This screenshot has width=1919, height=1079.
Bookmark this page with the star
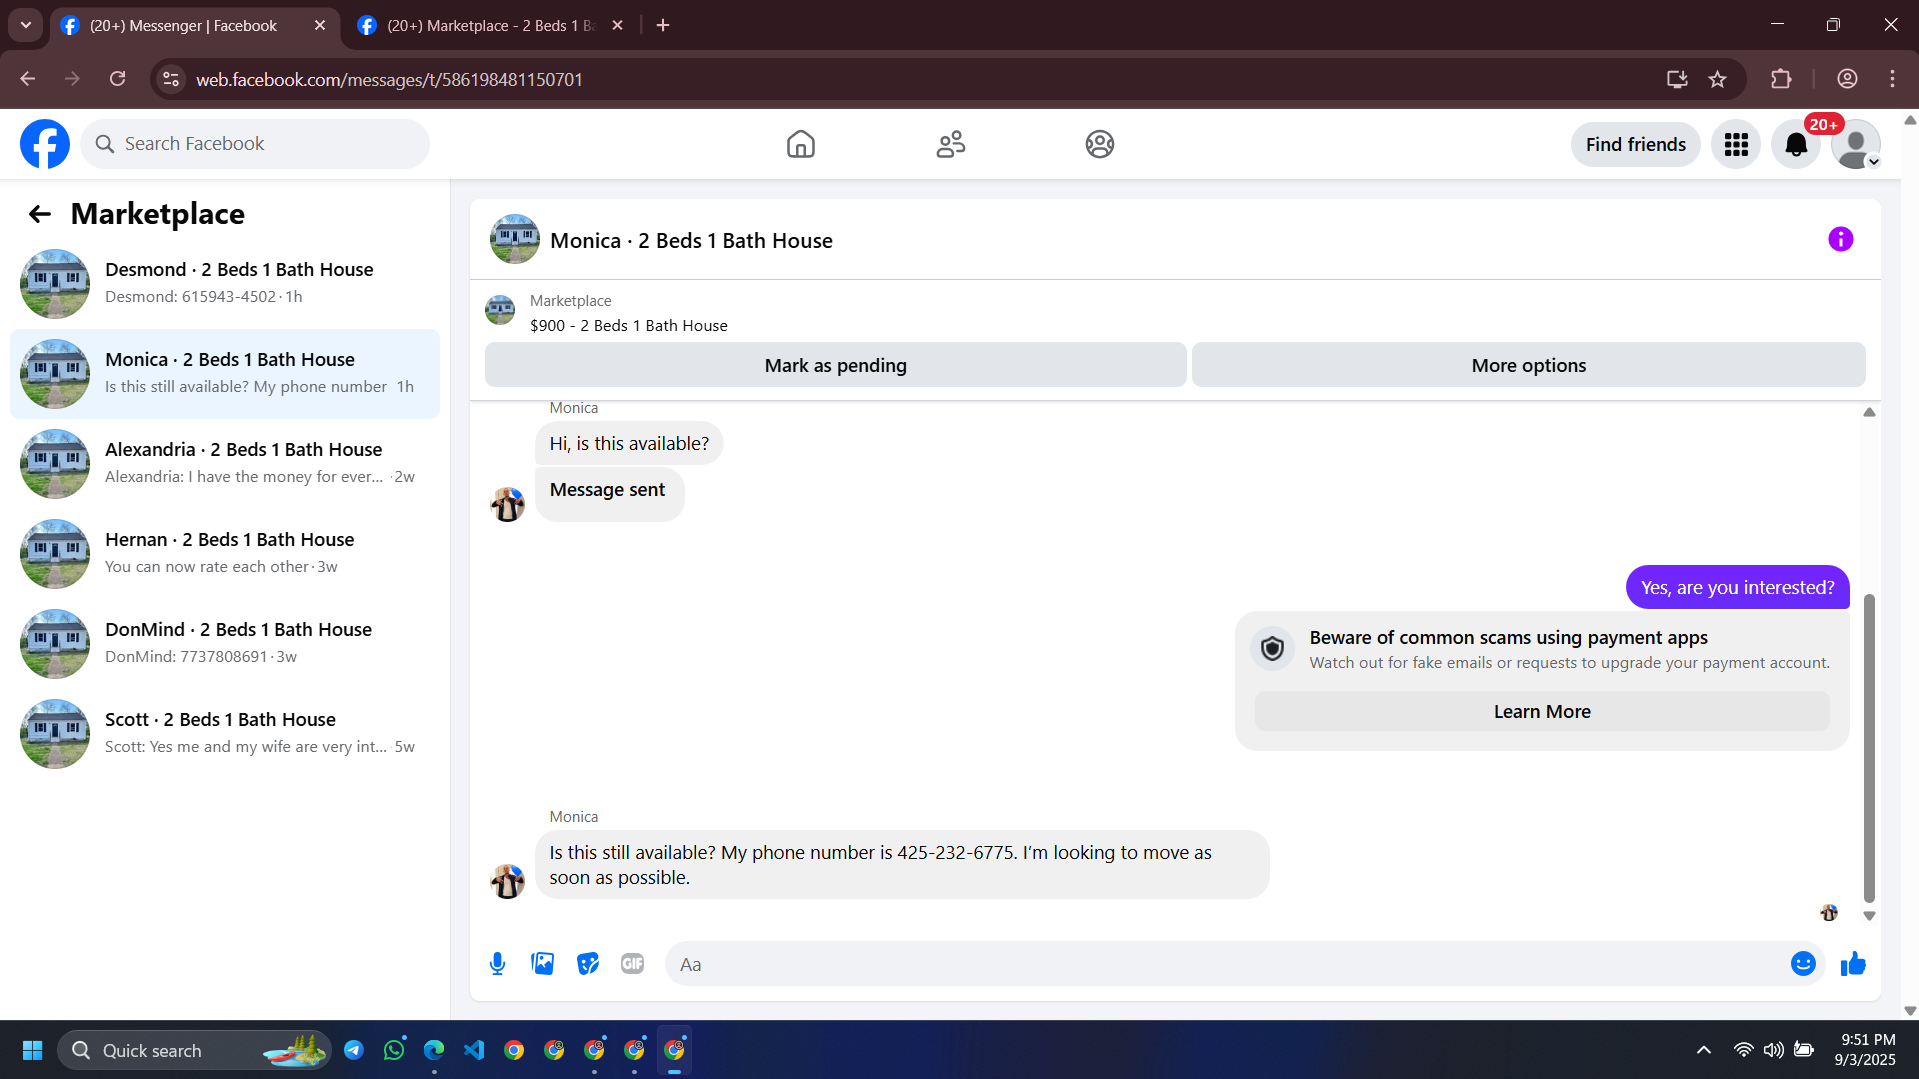1717,79
